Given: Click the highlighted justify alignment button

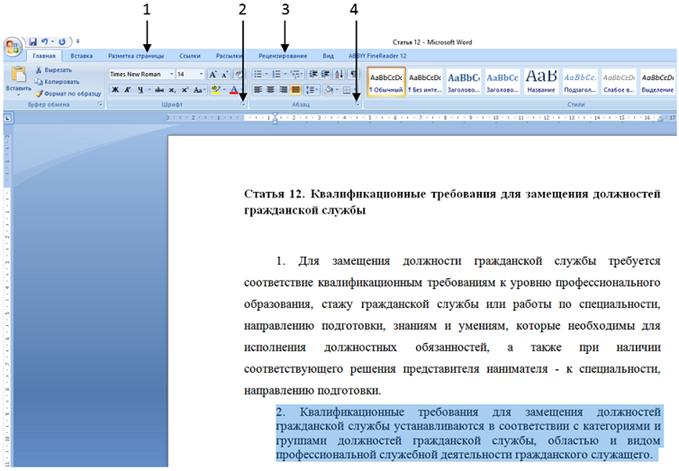Looking at the screenshot, I should pyautogui.click(x=296, y=90).
